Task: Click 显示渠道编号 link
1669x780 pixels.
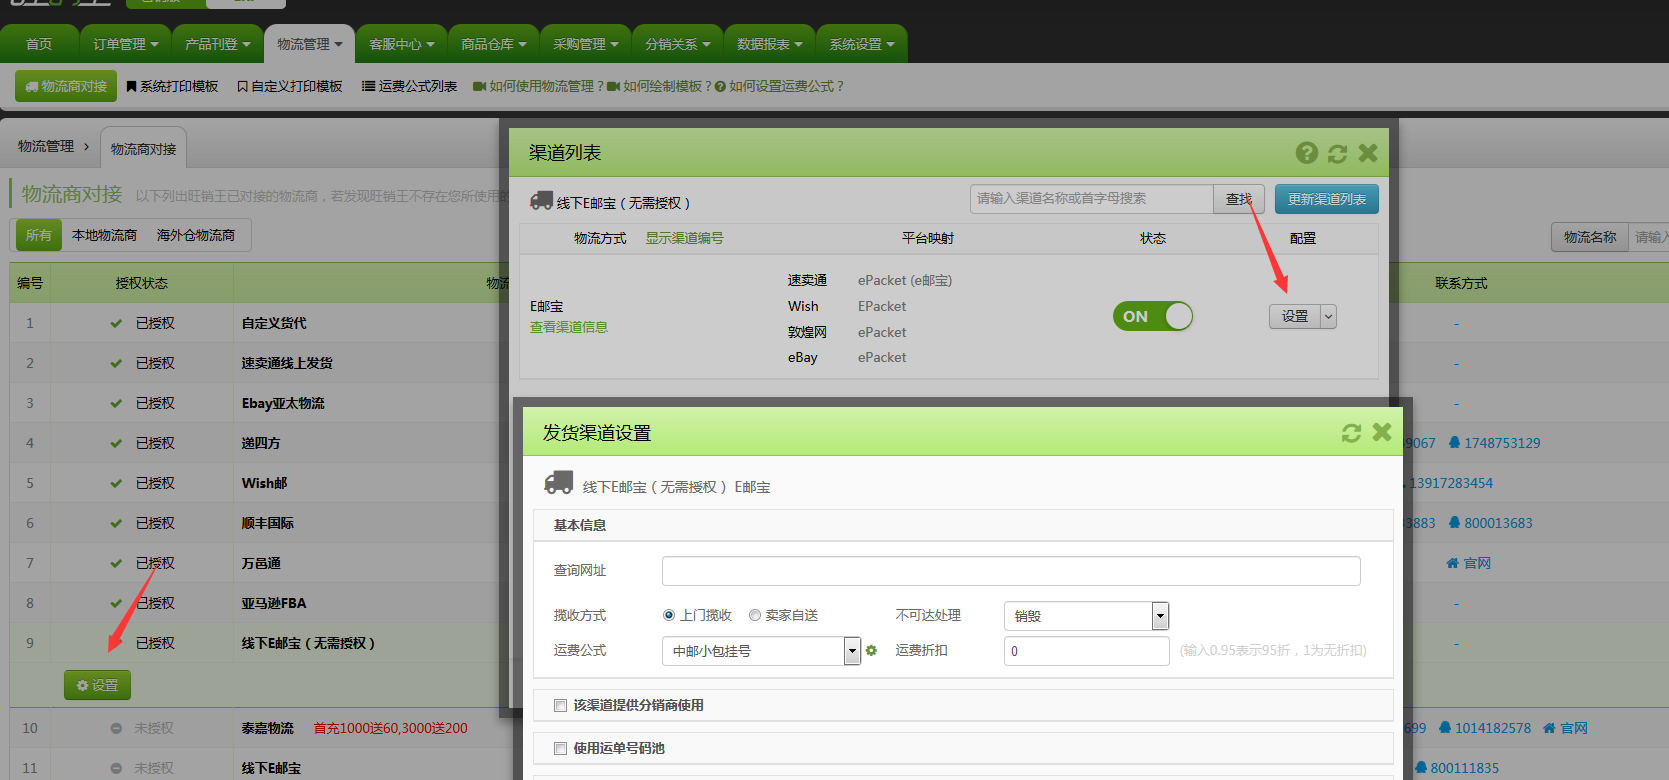Action: coord(684,238)
